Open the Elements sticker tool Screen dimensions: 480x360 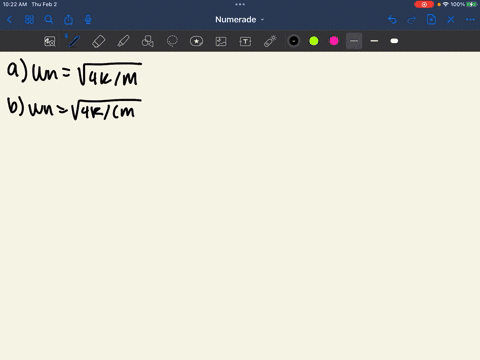click(x=196, y=41)
